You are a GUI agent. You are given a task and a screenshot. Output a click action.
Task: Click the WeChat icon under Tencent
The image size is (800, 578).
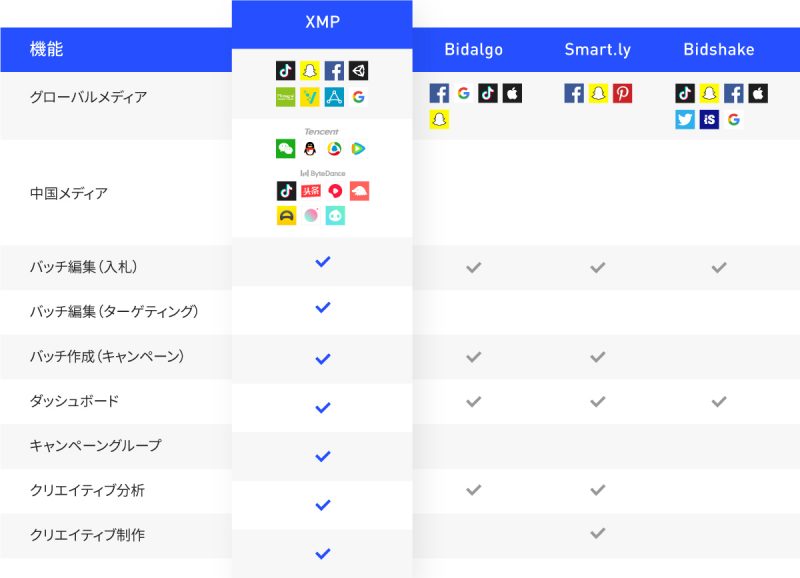point(286,148)
